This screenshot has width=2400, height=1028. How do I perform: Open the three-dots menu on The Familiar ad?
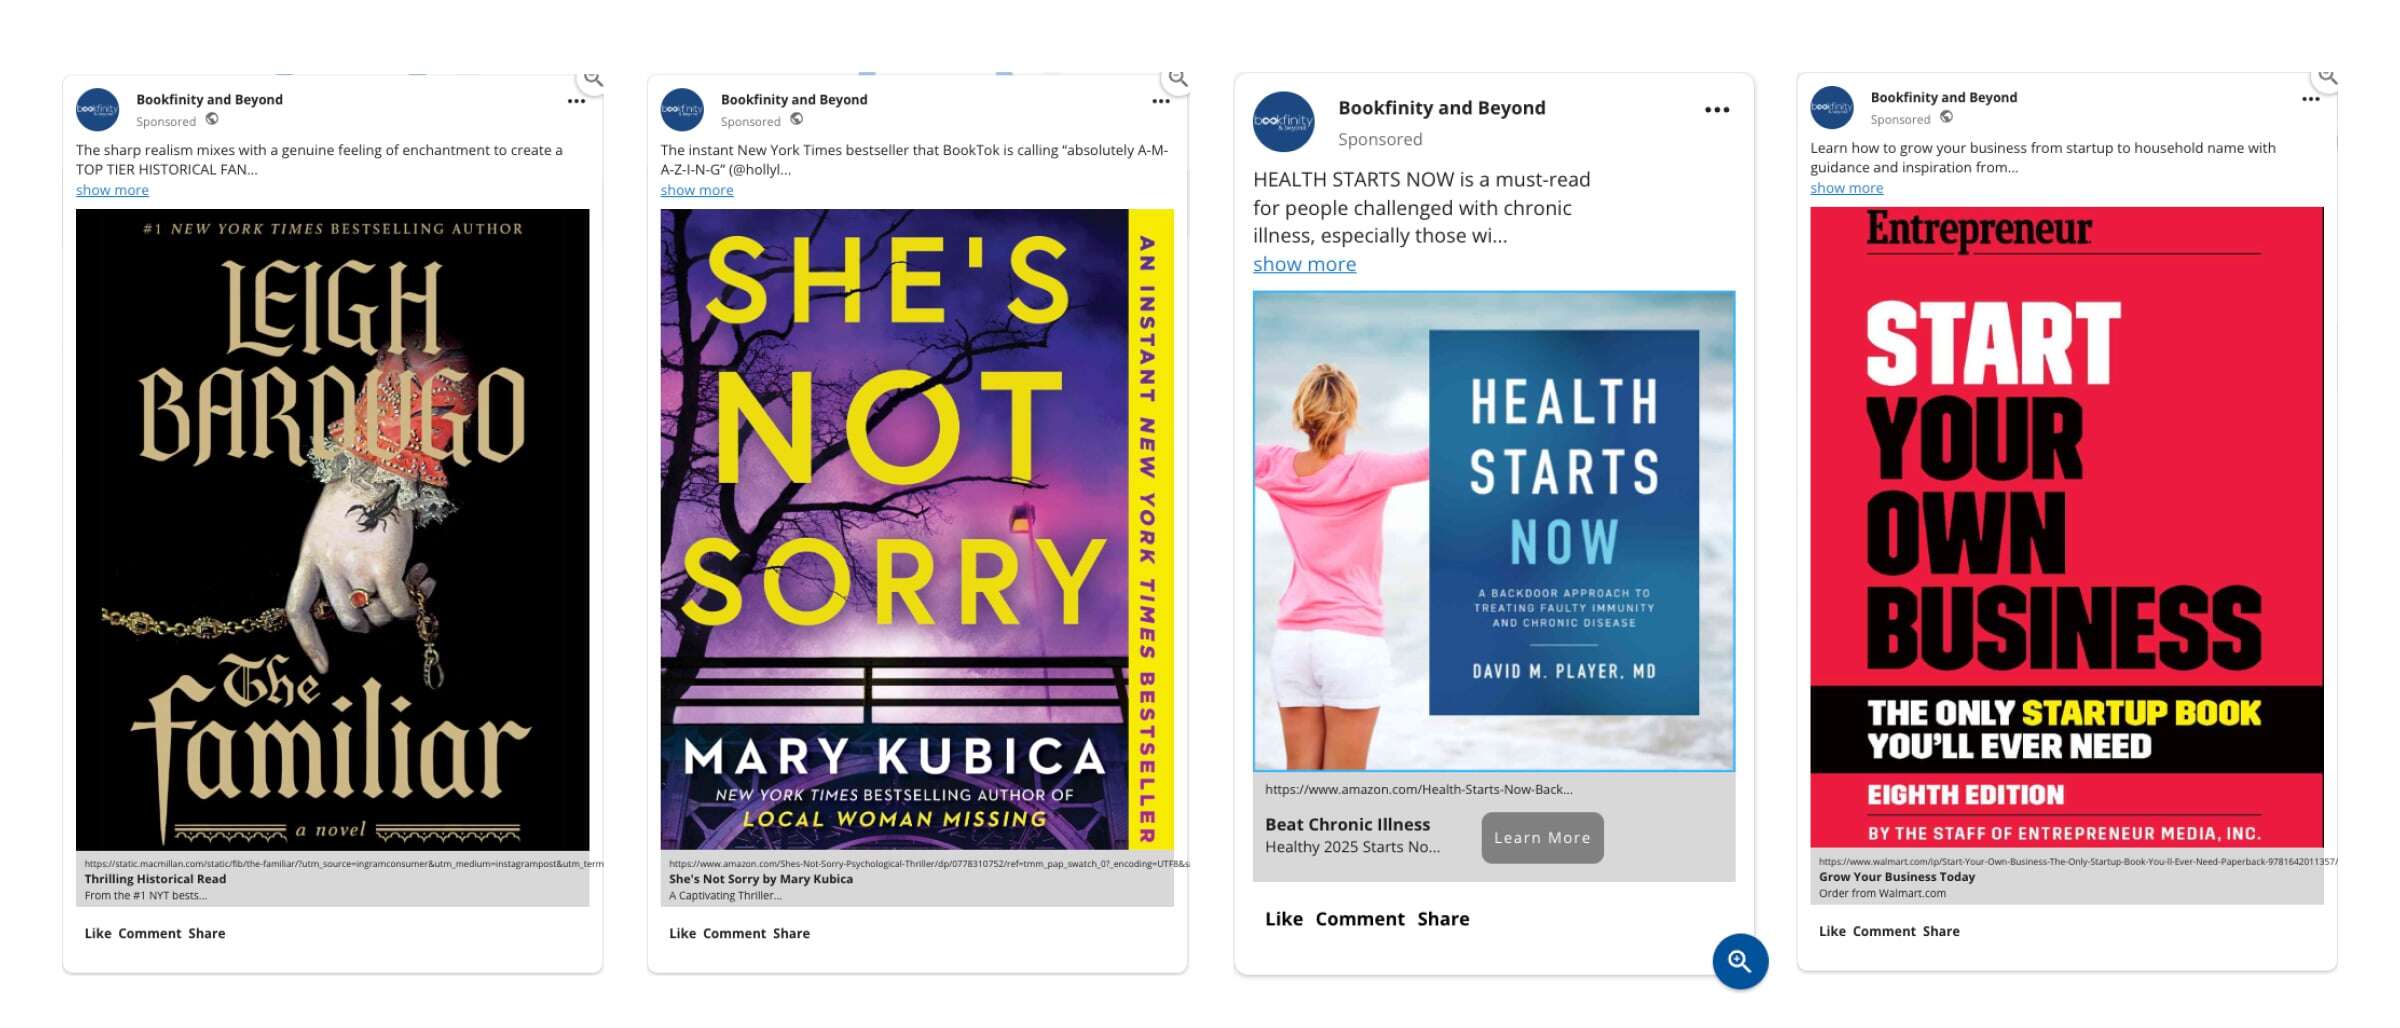pos(576,101)
